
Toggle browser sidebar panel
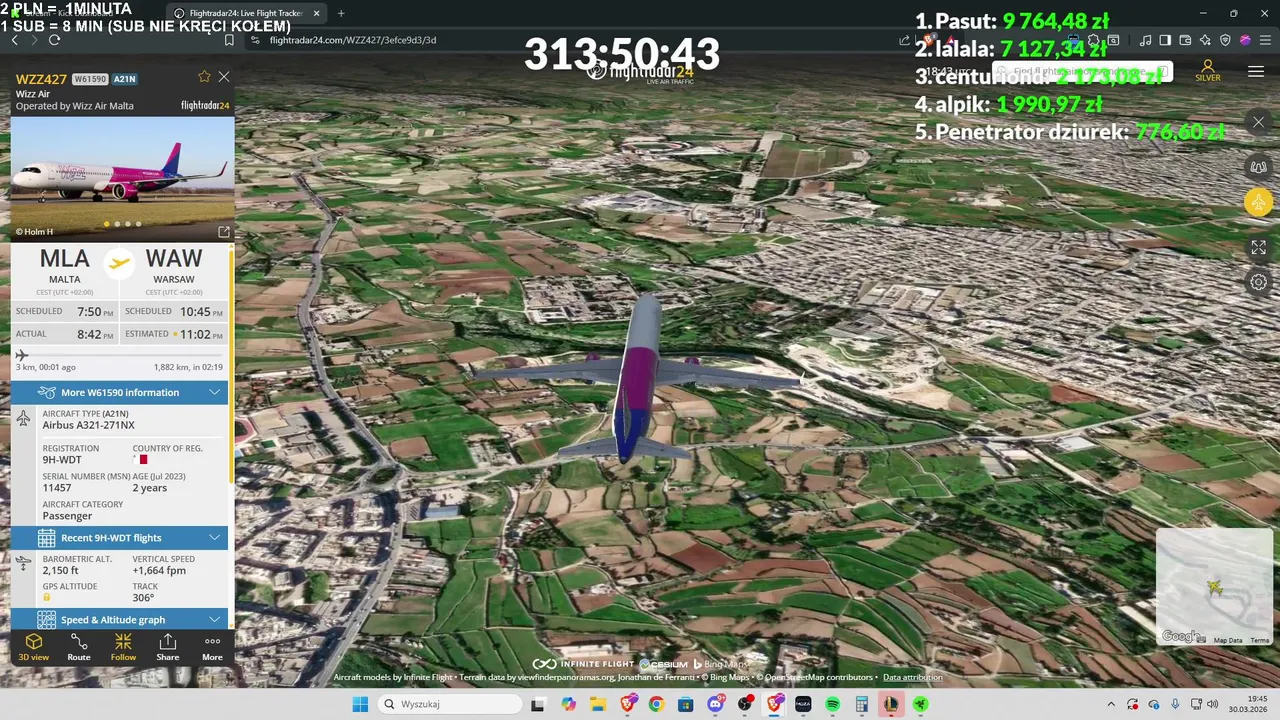tap(1165, 40)
